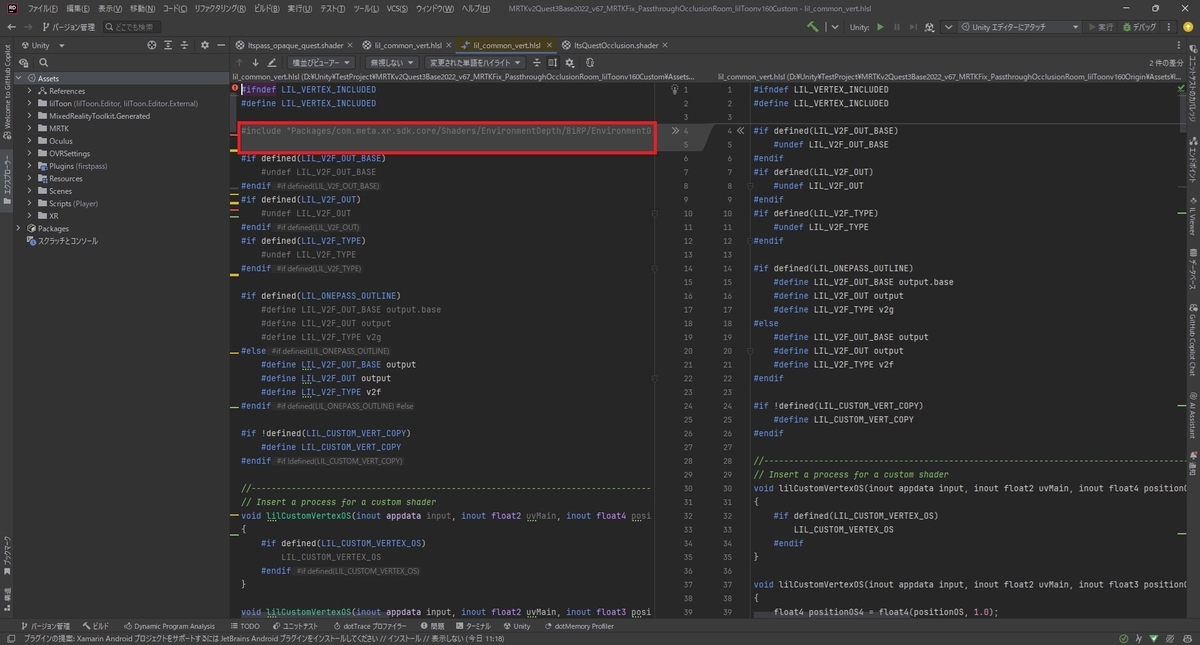
Task: Toggle synchronized scrolling in diff viewer
Action: tap(553, 62)
